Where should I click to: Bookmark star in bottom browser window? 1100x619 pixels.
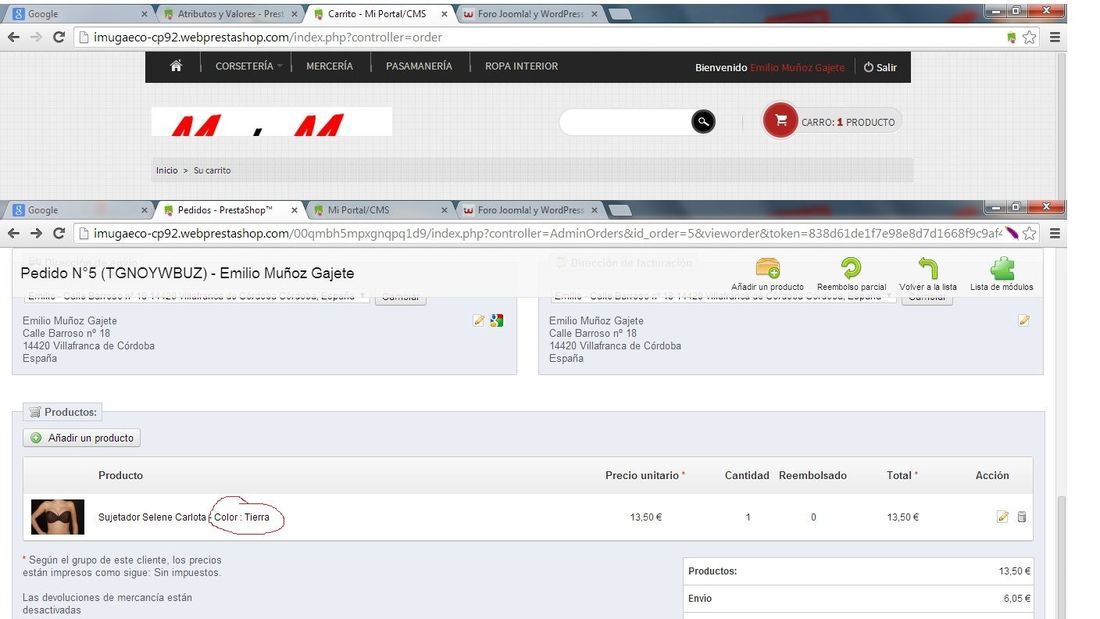1029,233
